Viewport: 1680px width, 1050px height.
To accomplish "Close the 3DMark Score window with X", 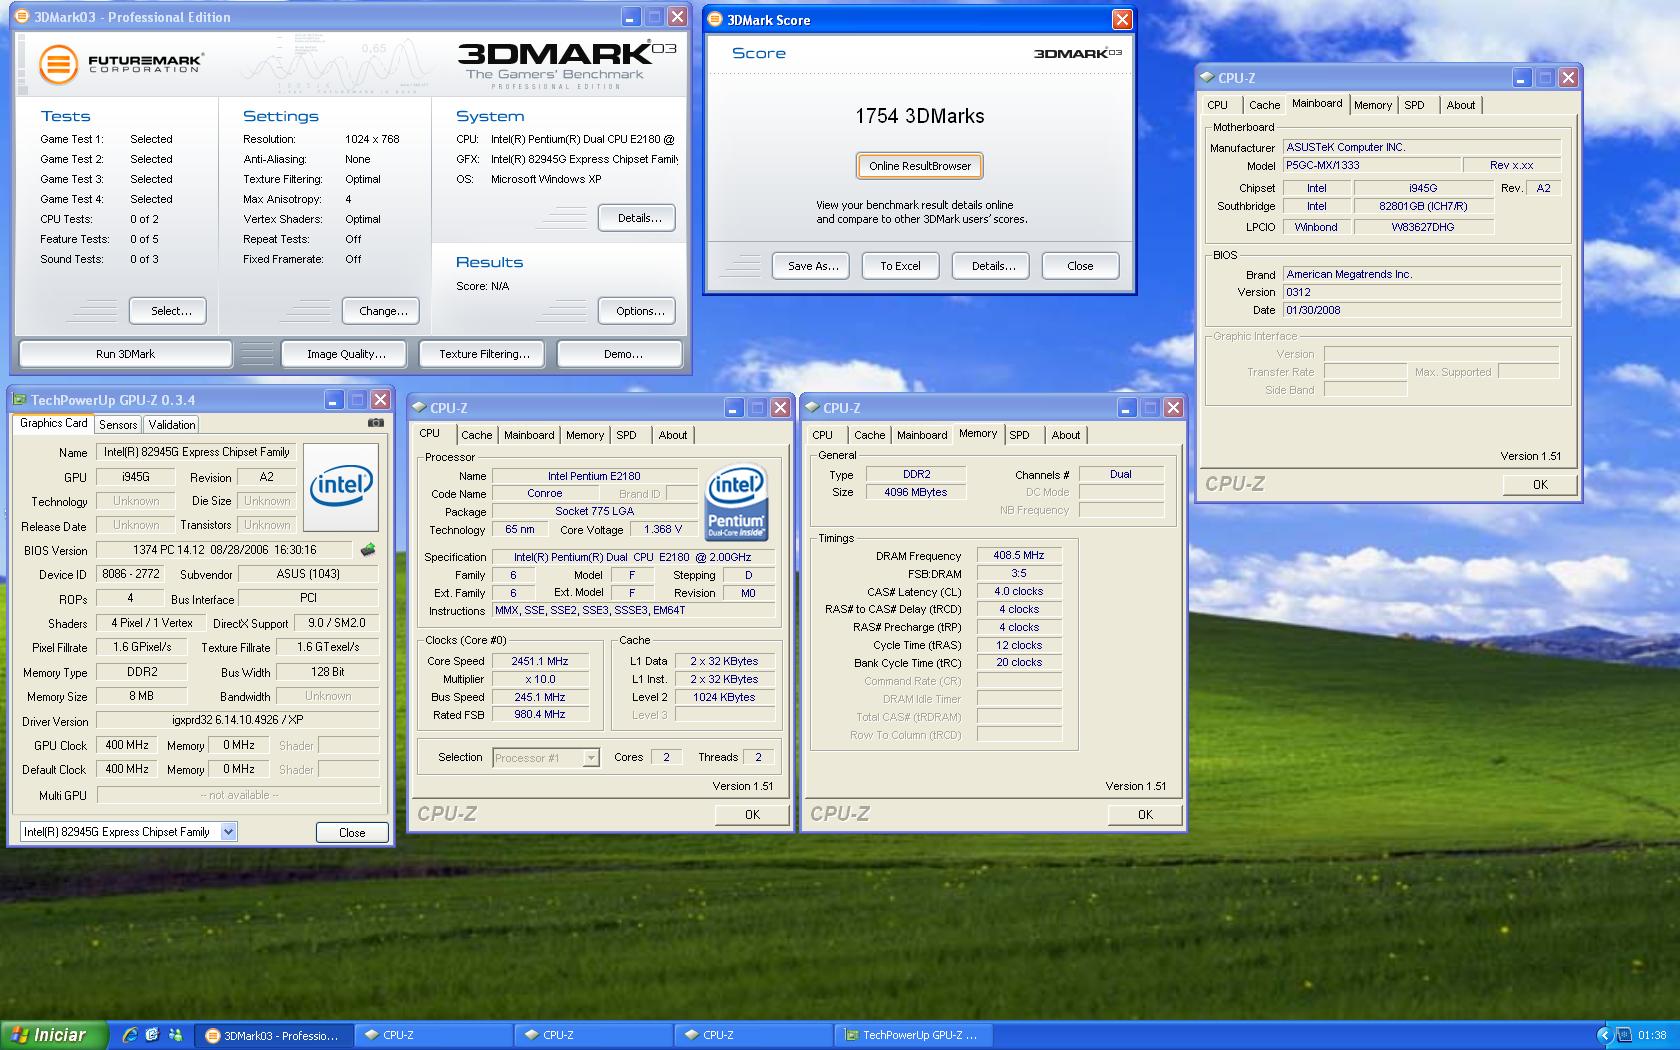I will [x=1122, y=20].
